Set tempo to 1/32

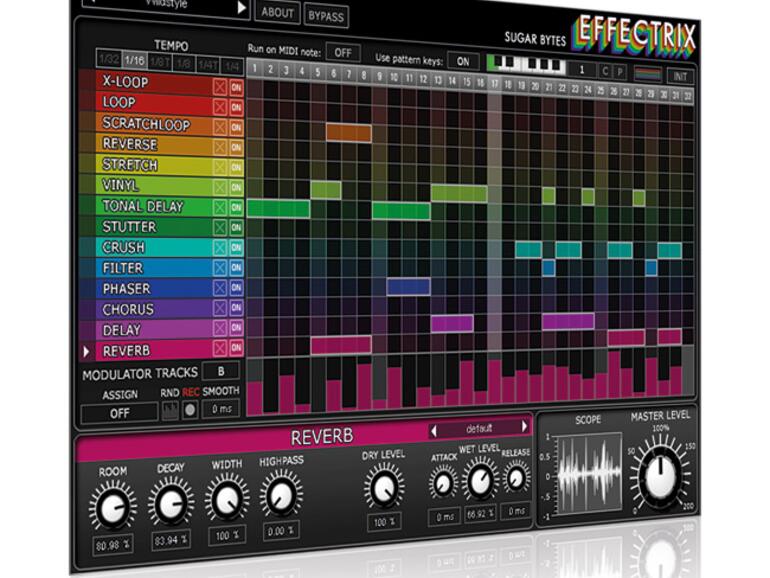pyautogui.click(x=109, y=59)
